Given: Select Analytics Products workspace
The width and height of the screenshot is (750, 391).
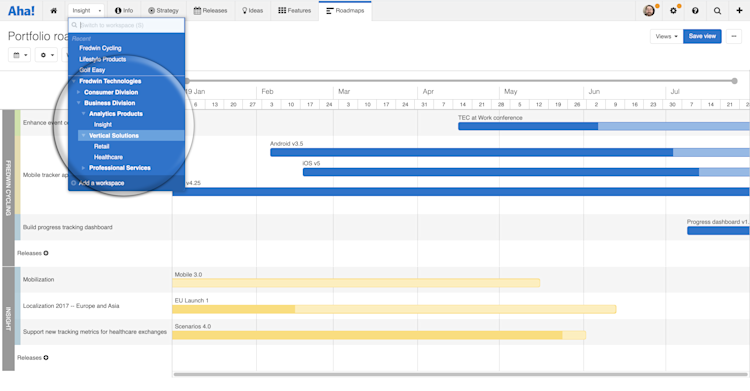Looking at the screenshot, I should pos(116,113).
